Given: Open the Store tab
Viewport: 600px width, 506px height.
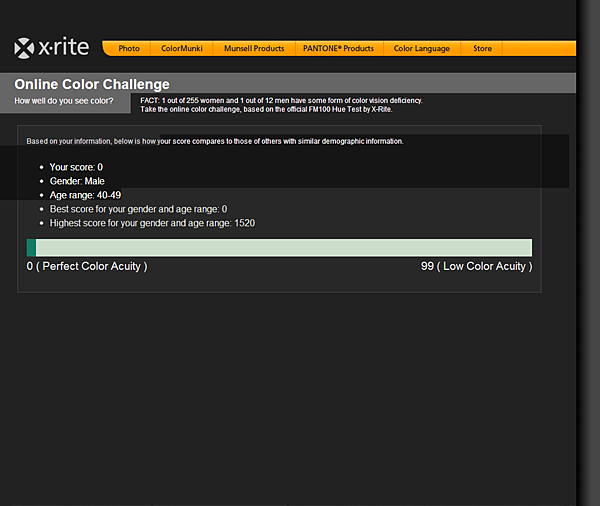Looking at the screenshot, I should 482,49.
